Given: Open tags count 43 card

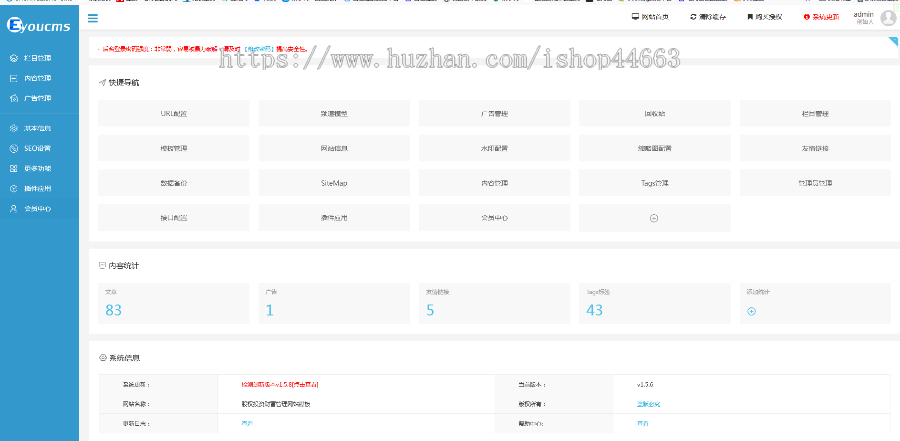Looking at the screenshot, I should tap(654, 303).
